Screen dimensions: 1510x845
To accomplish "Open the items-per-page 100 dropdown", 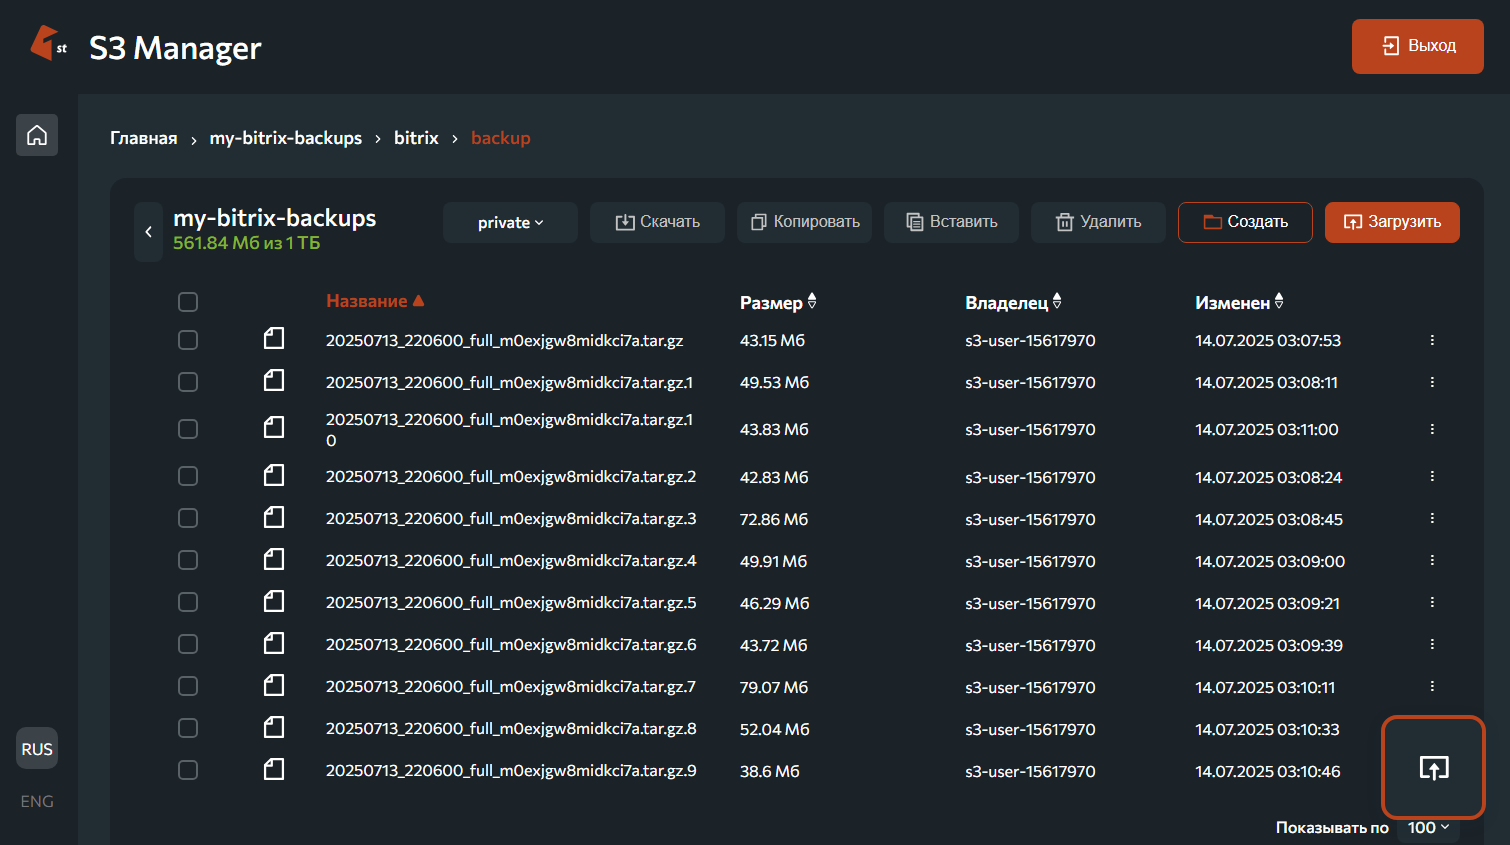I will [1428, 827].
